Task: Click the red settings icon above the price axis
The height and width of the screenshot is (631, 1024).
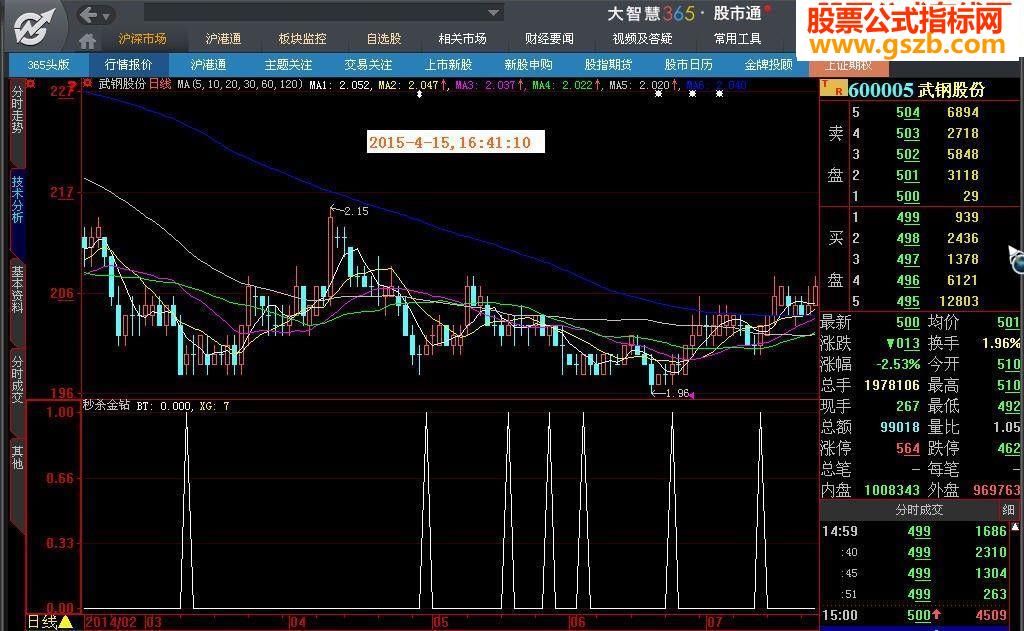Action: pyautogui.click(x=31, y=84)
